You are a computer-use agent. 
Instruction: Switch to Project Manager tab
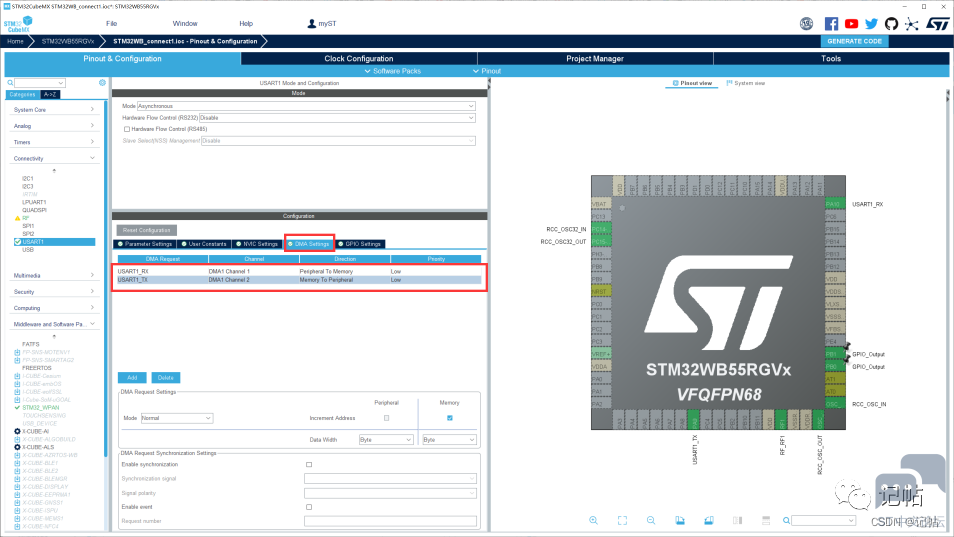coord(595,59)
